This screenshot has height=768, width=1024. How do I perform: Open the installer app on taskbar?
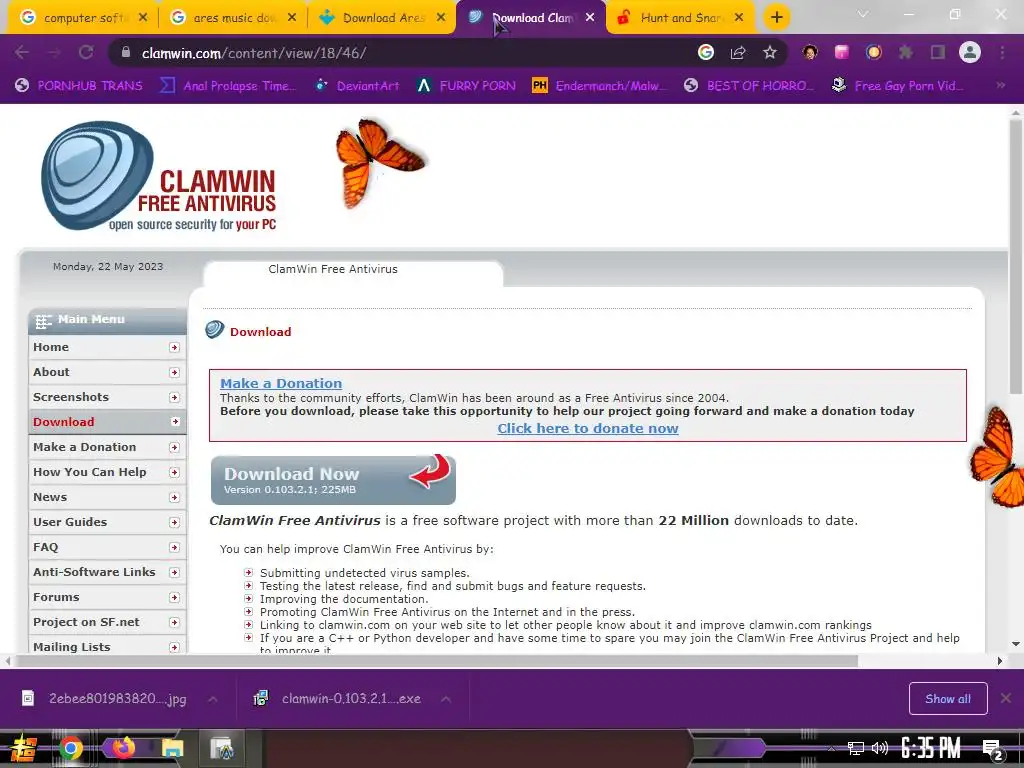(x=222, y=748)
